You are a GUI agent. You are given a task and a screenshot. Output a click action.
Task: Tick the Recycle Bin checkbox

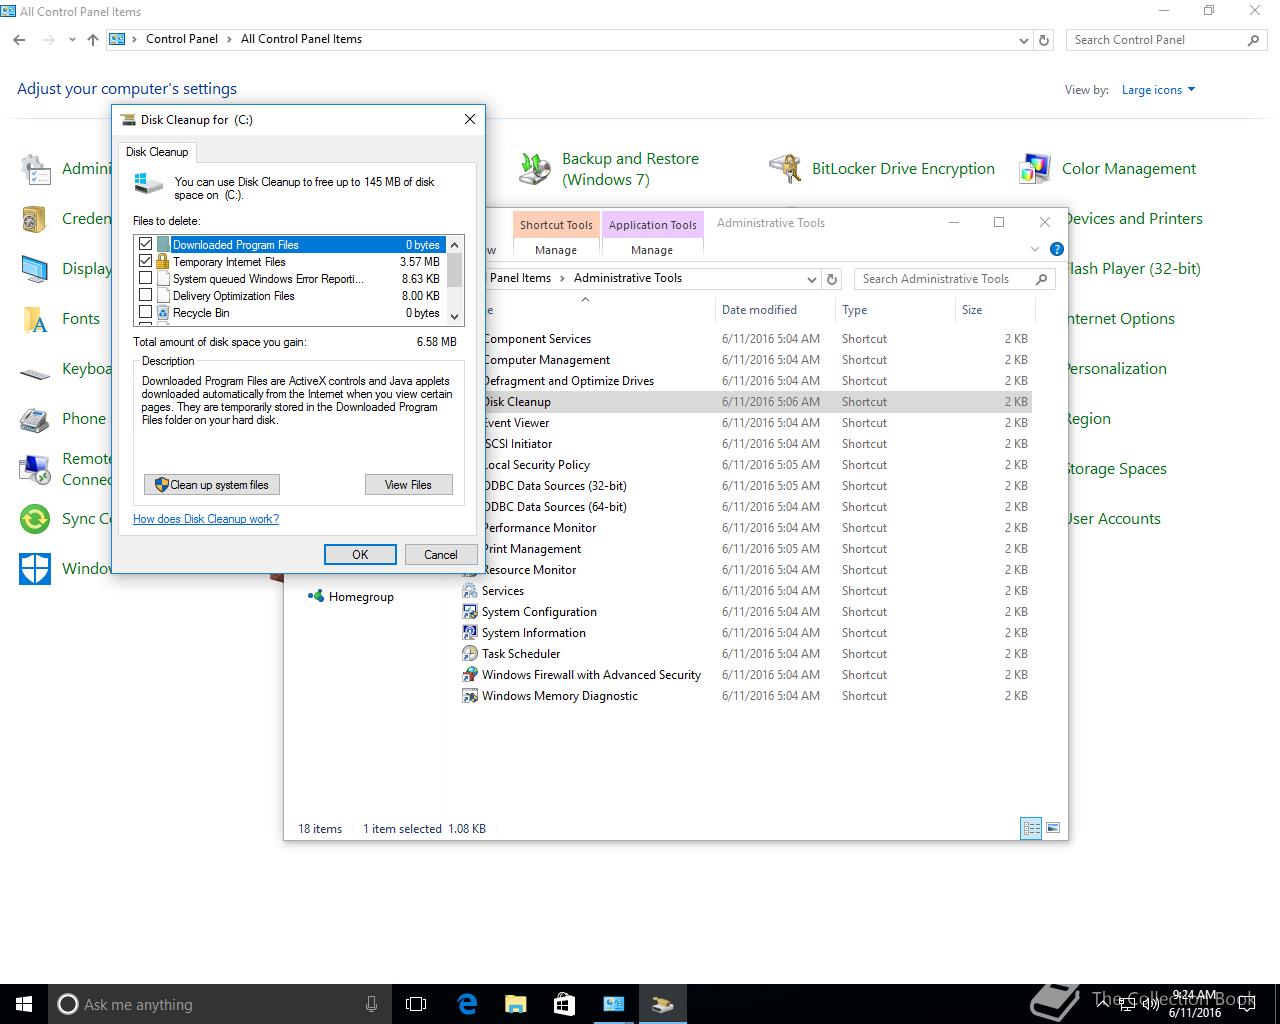146,312
